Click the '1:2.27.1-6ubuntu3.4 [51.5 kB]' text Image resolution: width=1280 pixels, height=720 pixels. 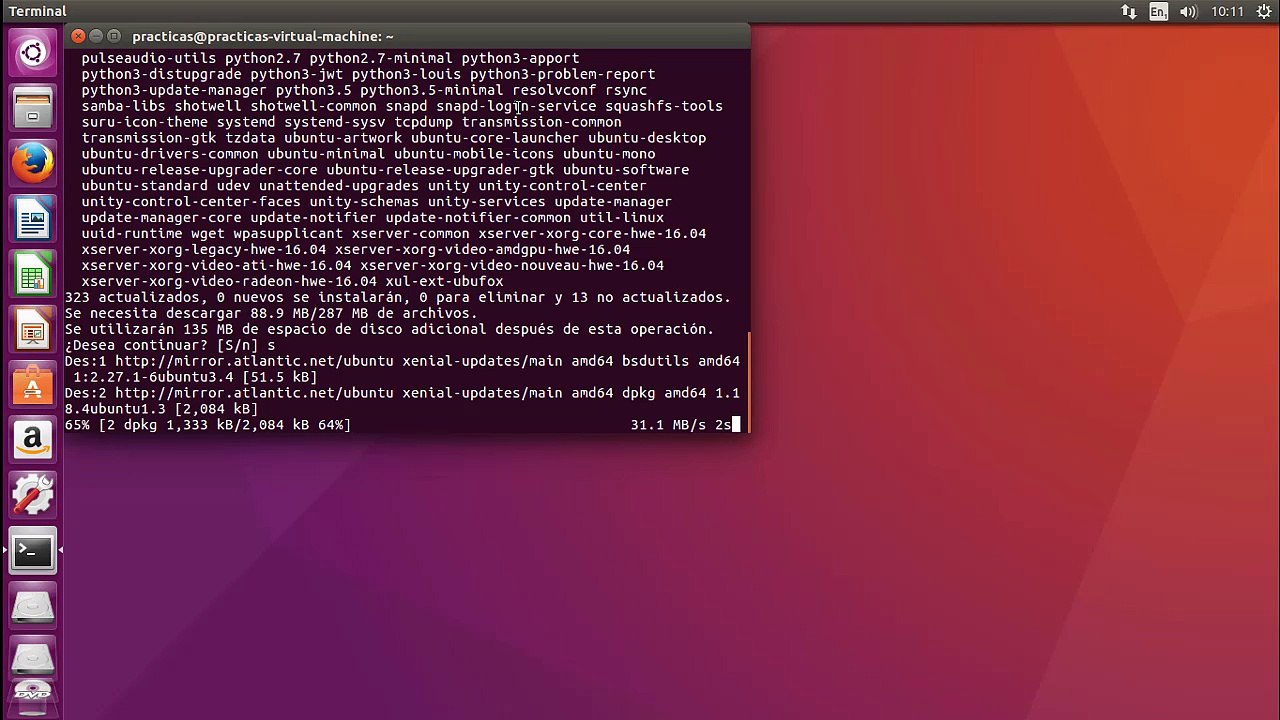coord(195,377)
